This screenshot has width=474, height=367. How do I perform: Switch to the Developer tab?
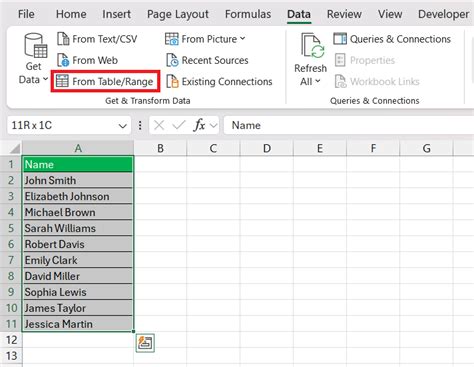click(x=444, y=14)
